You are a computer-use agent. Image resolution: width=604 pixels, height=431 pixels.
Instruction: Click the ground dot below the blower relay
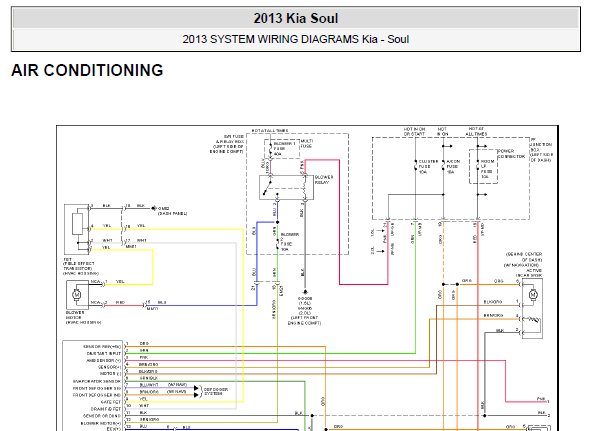(305, 292)
